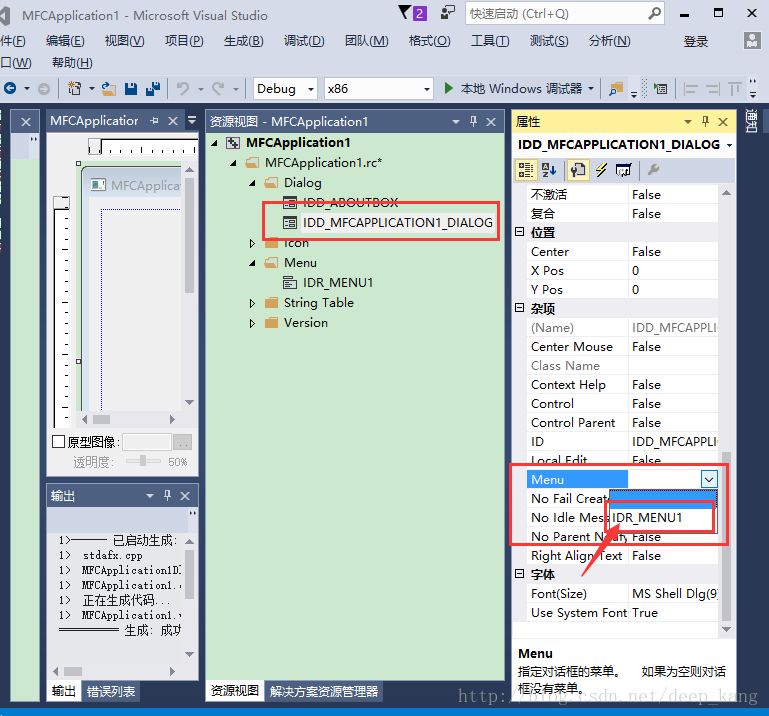
Task: Show properties by category icon
Action: [526, 170]
